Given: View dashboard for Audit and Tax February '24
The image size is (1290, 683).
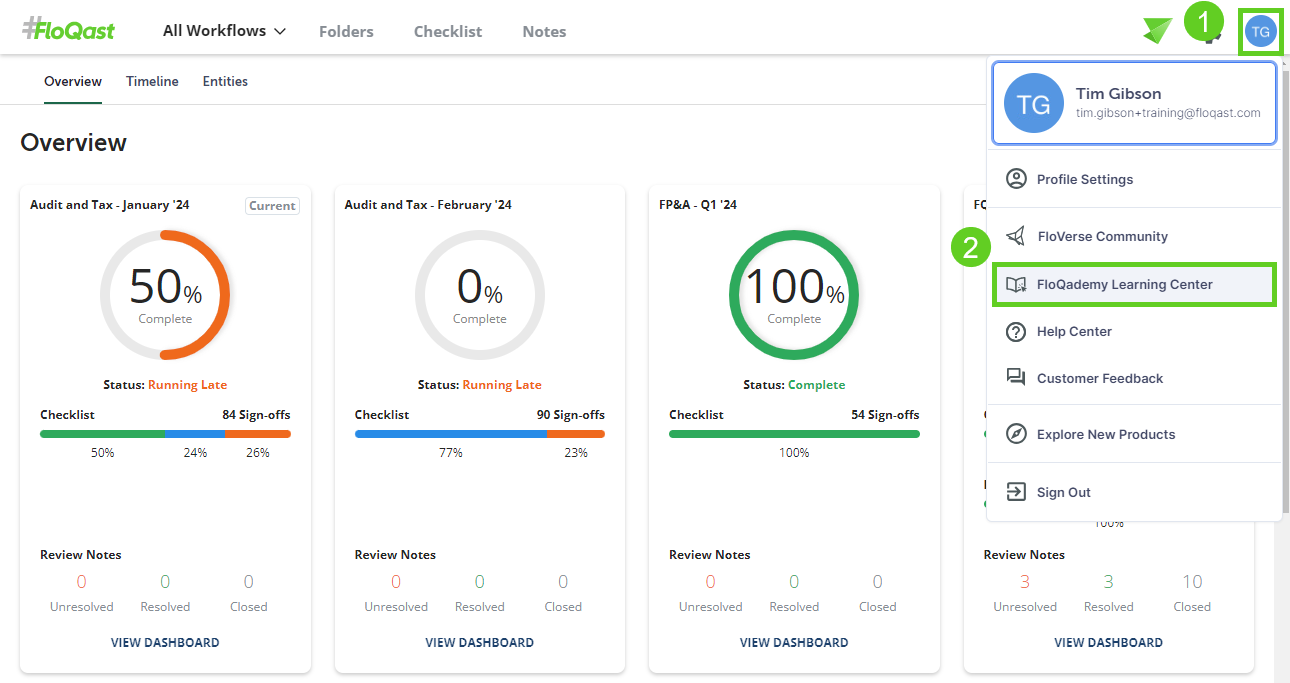Looking at the screenshot, I should point(480,643).
